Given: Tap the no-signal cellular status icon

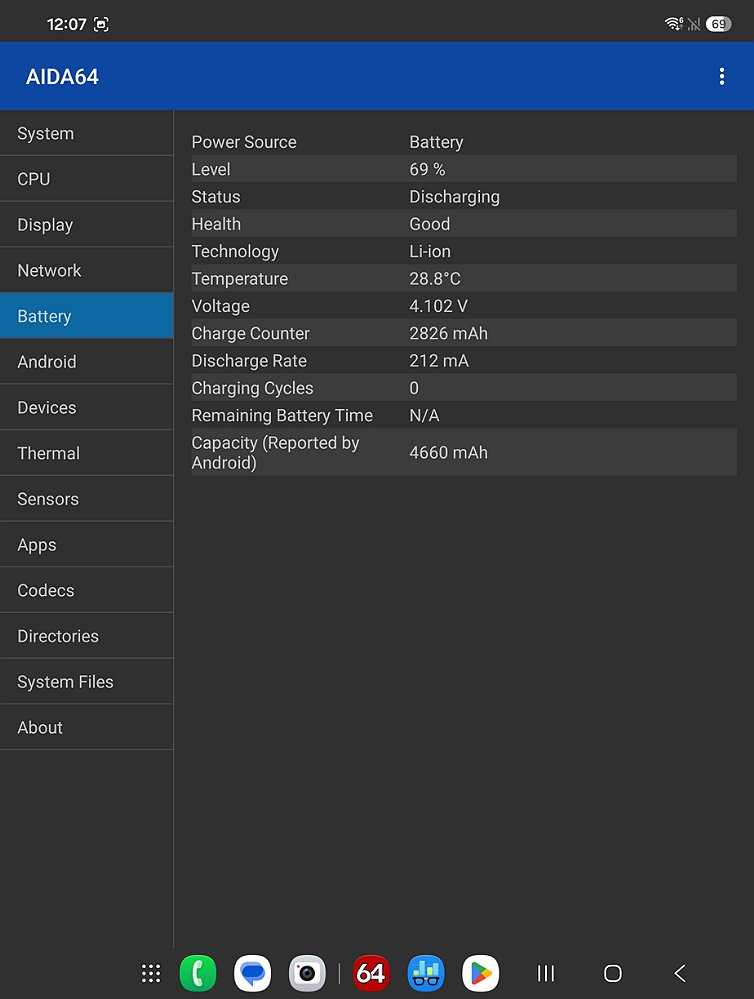Looking at the screenshot, I should tap(694, 24).
